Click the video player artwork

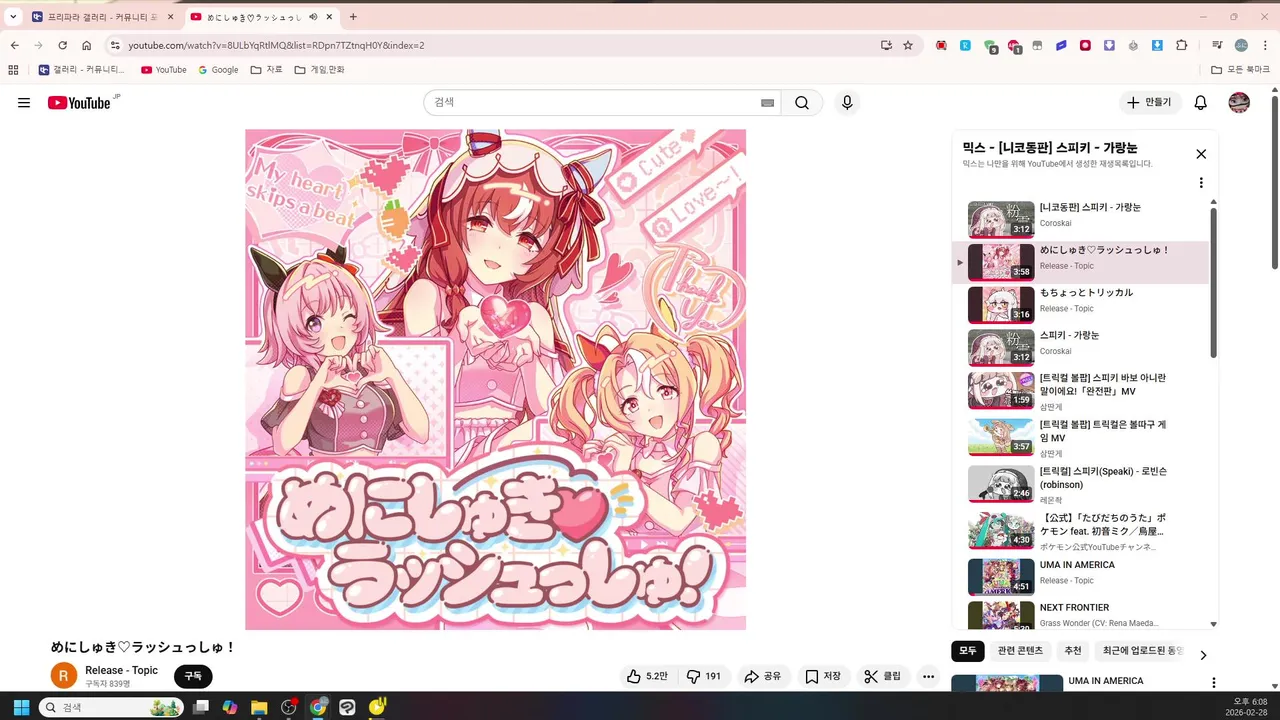[x=495, y=379]
